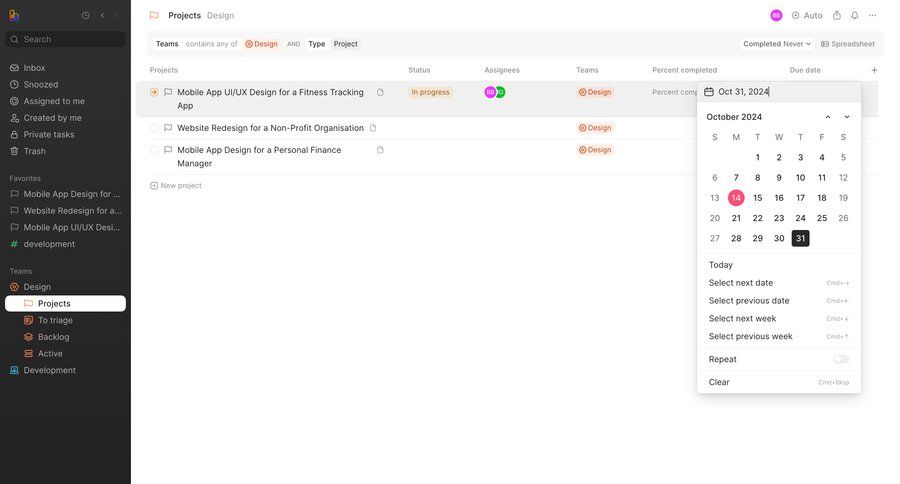Go back with the left chevron

[x=103, y=16]
